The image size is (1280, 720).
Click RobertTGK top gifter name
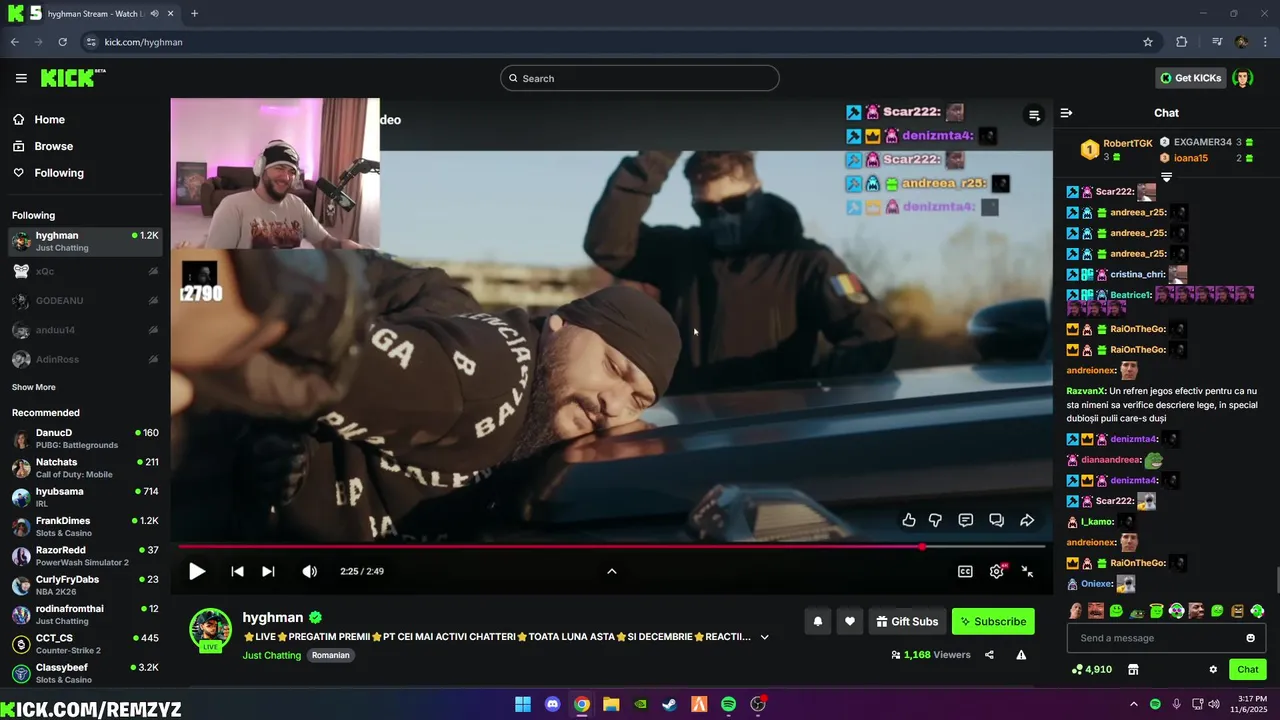pos(1127,143)
